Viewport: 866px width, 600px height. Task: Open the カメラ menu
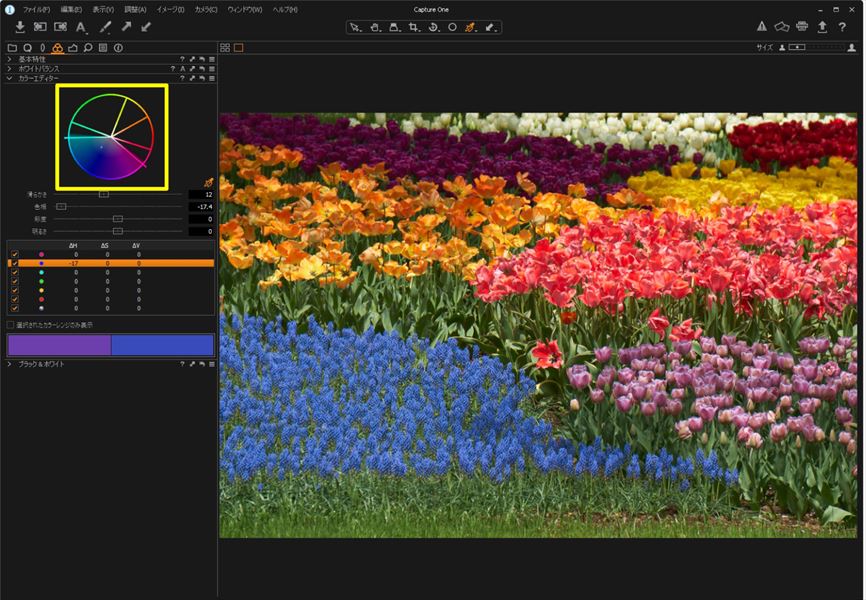click(206, 10)
